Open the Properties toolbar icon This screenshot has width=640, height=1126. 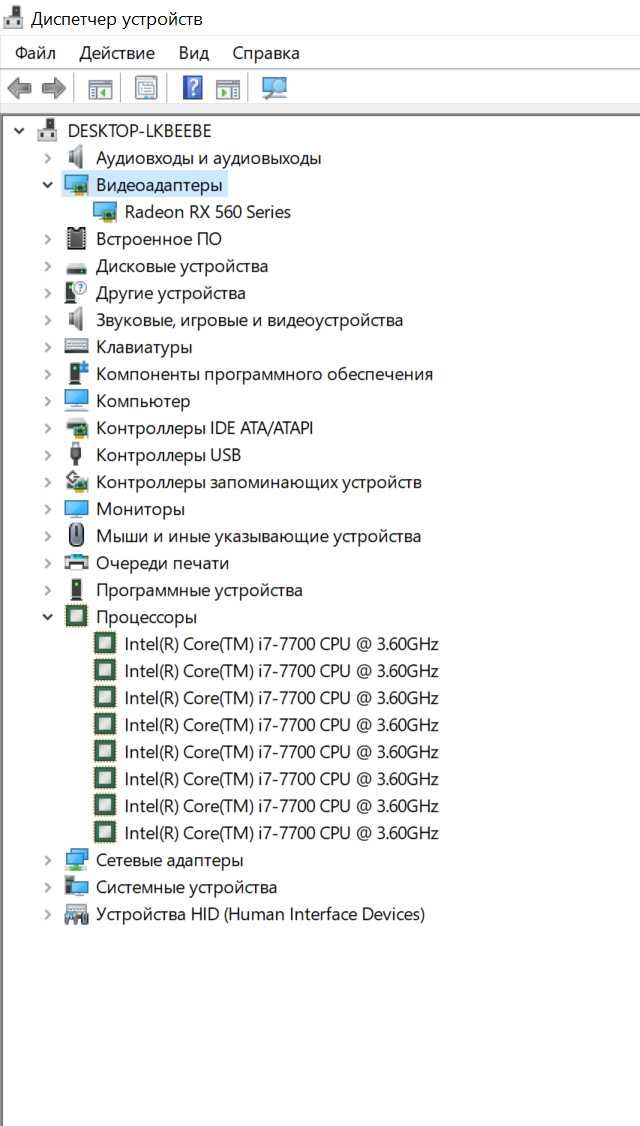(x=147, y=89)
